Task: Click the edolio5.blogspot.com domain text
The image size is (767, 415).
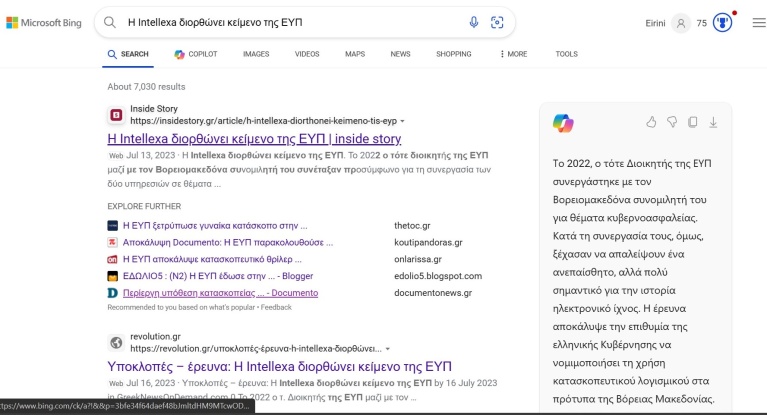Action: (438, 276)
